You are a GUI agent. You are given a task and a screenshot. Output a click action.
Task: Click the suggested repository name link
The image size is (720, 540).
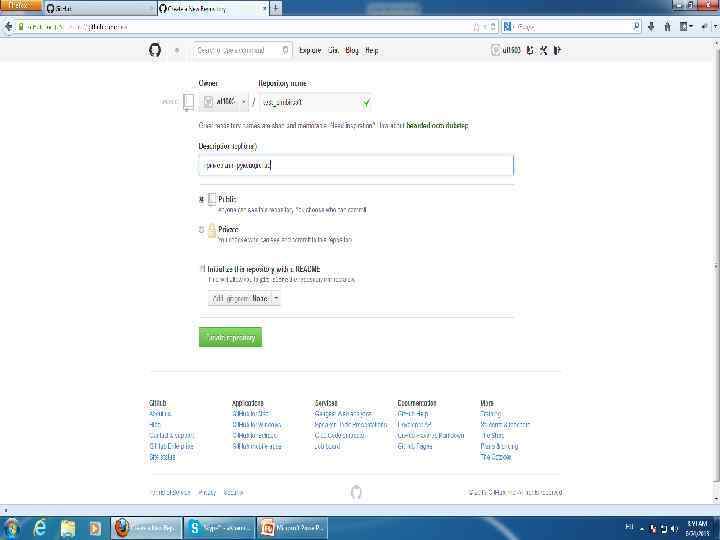(x=437, y=125)
